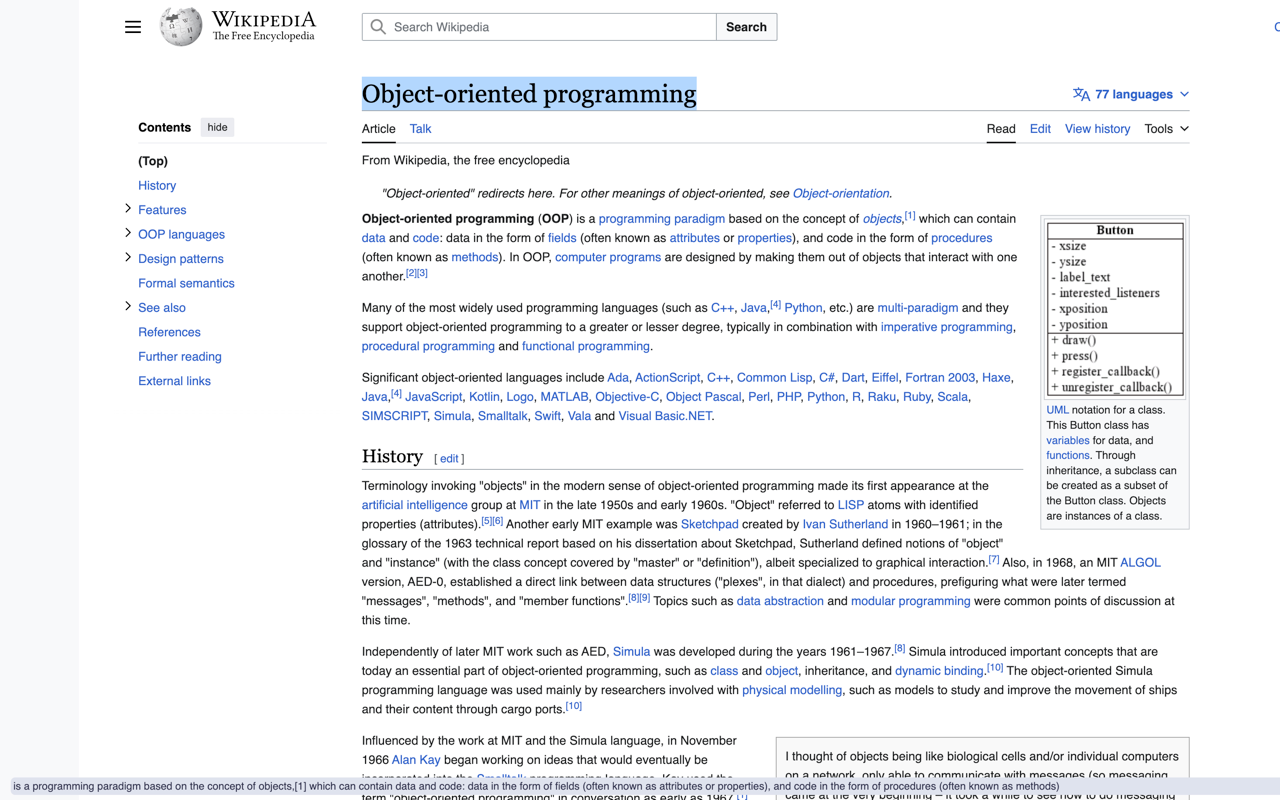The image size is (1280, 800).
Task: Go to History in contents sidebar
Action: (x=157, y=185)
